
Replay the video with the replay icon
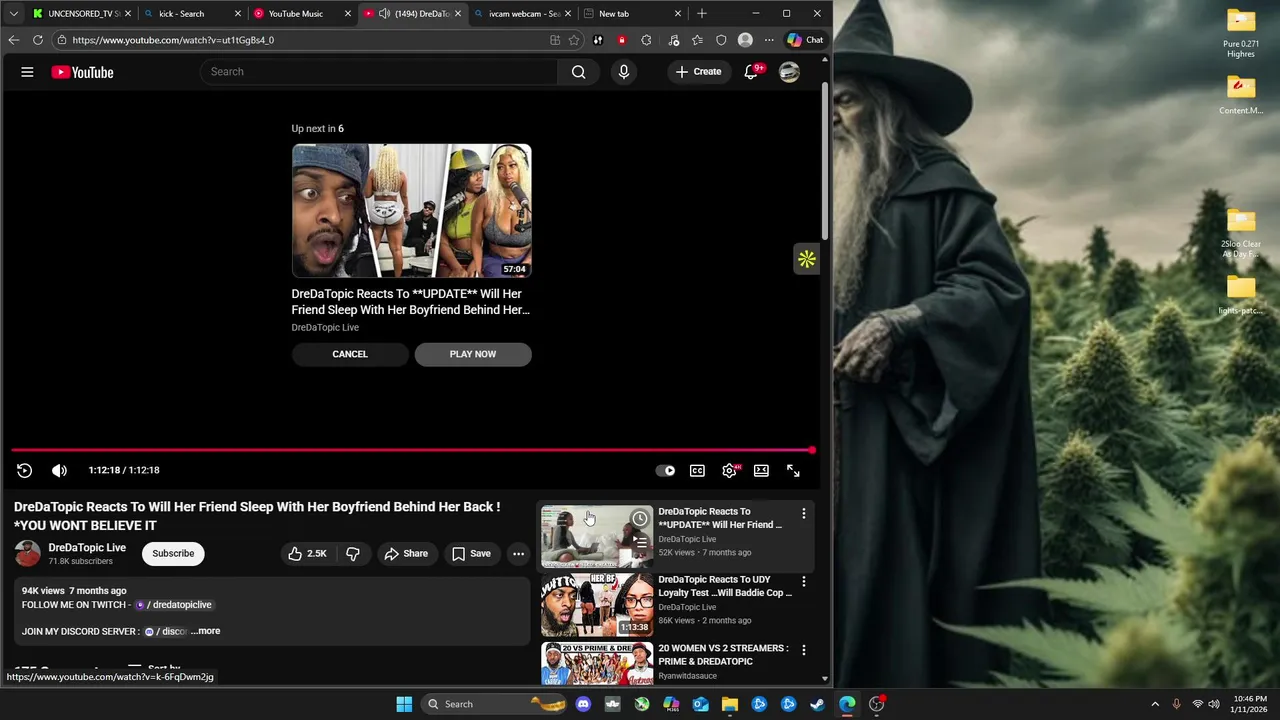click(24, 470)
